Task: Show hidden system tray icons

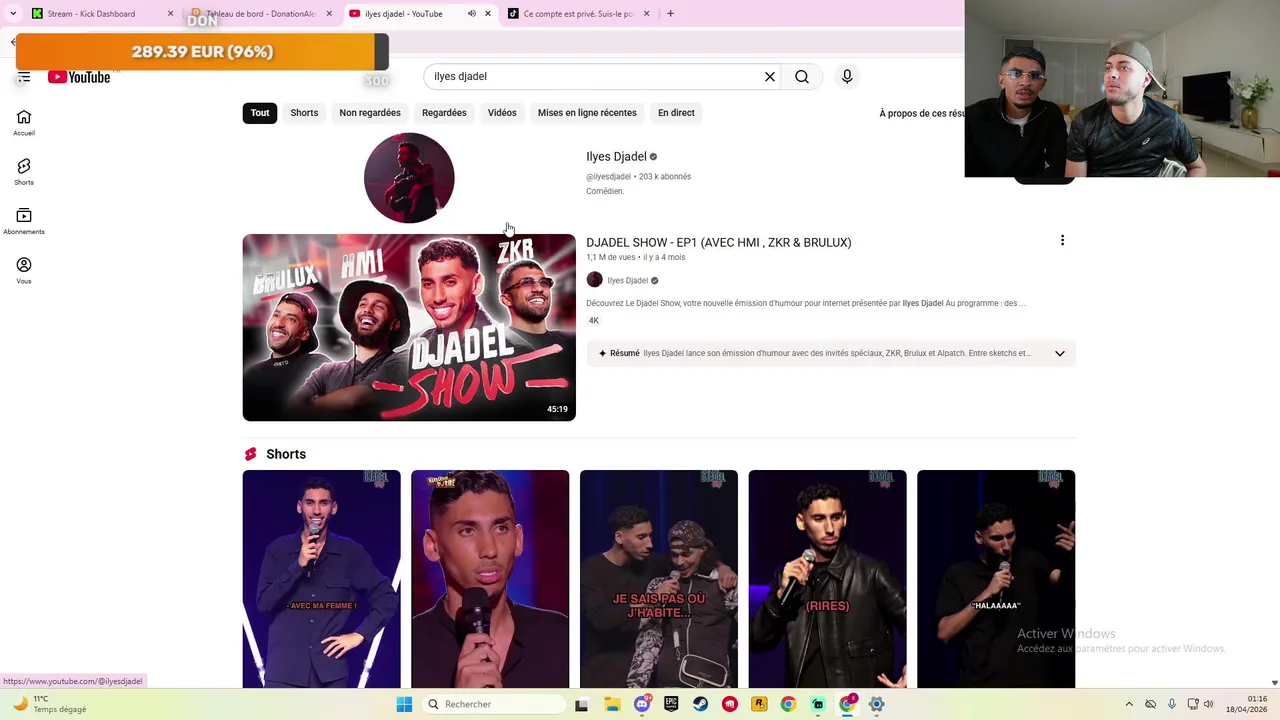Action: pyautogui.click(x=1129, y=704)
